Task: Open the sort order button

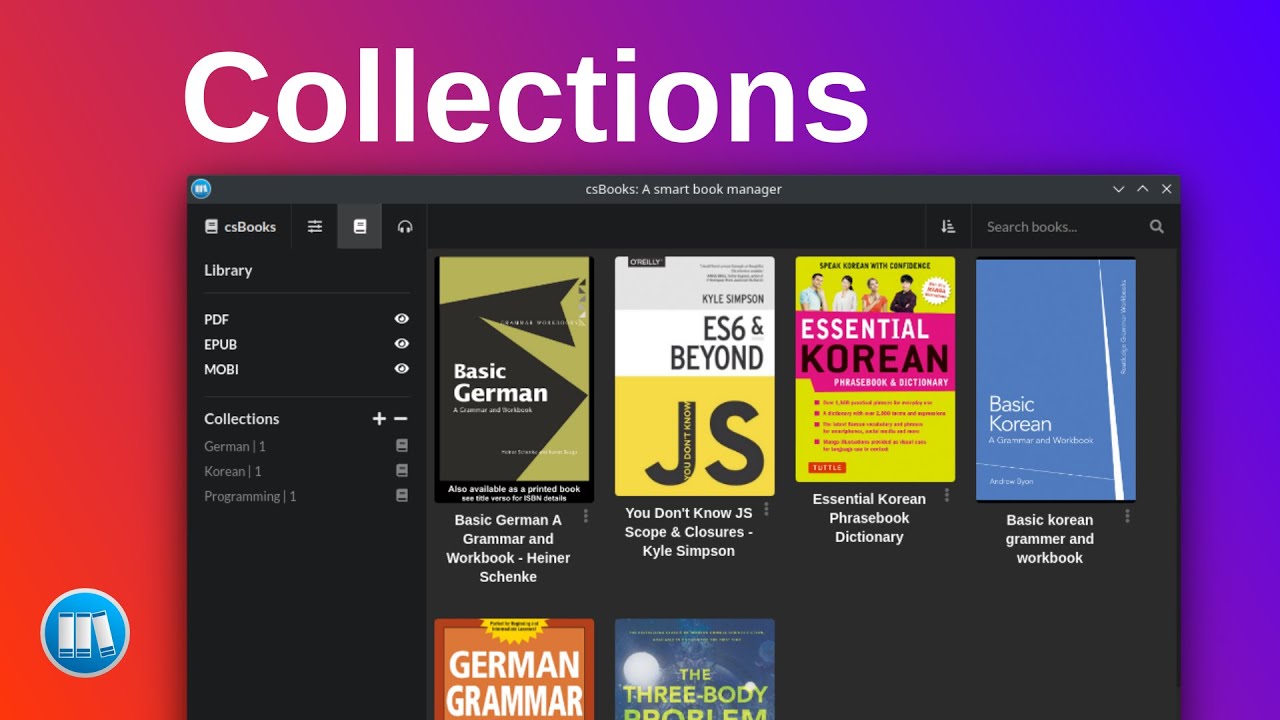Action: [x=948, y=226]
